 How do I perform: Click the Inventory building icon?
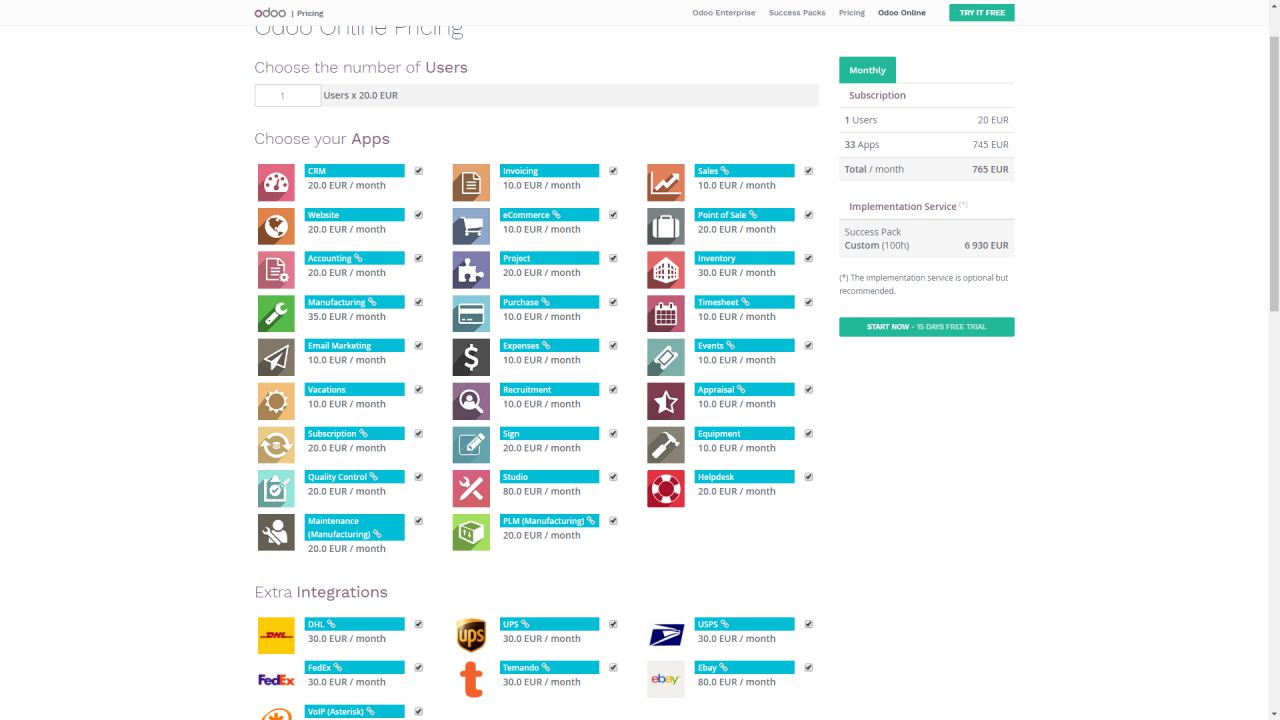[666, 270]
